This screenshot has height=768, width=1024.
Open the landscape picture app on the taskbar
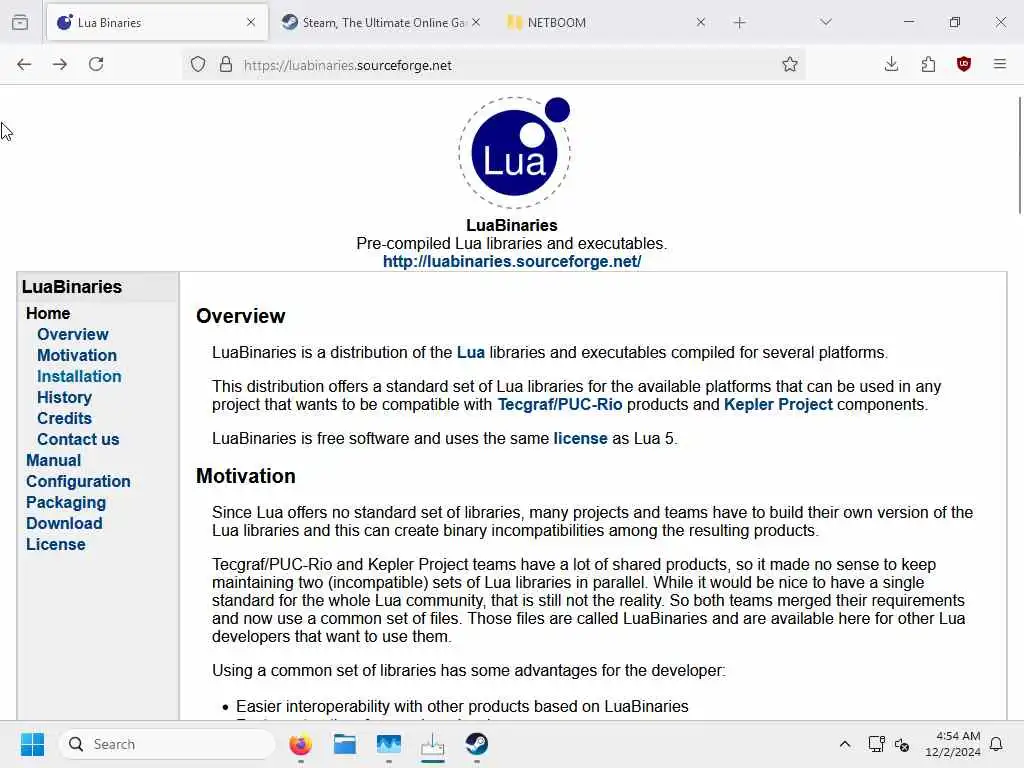[x=389, y=744]
